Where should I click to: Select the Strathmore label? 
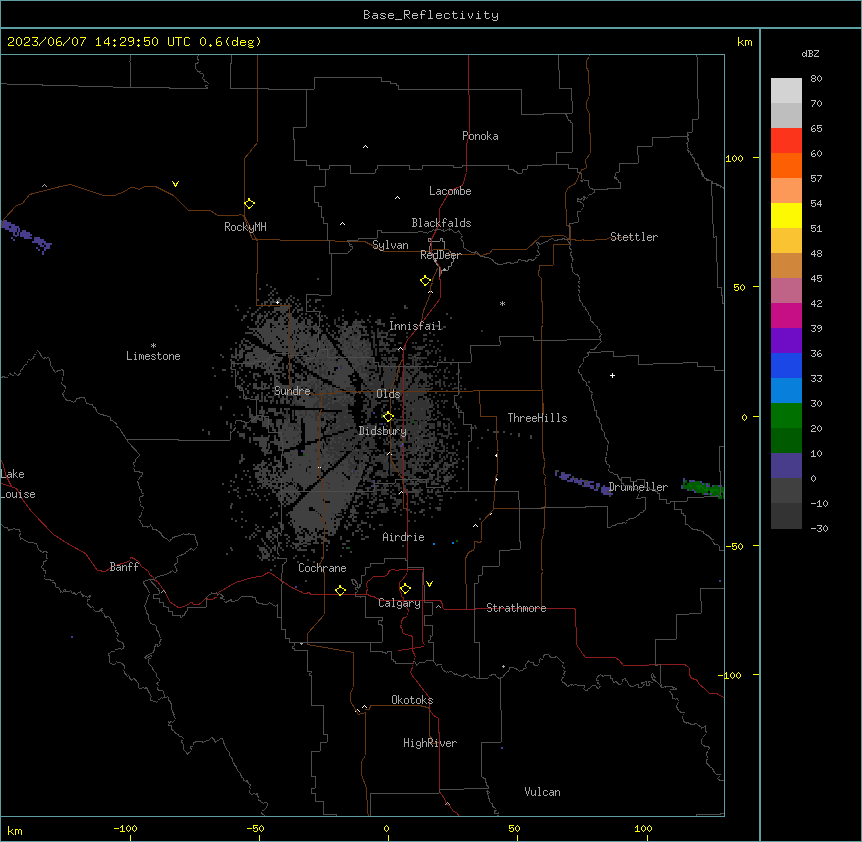[516, 608]
